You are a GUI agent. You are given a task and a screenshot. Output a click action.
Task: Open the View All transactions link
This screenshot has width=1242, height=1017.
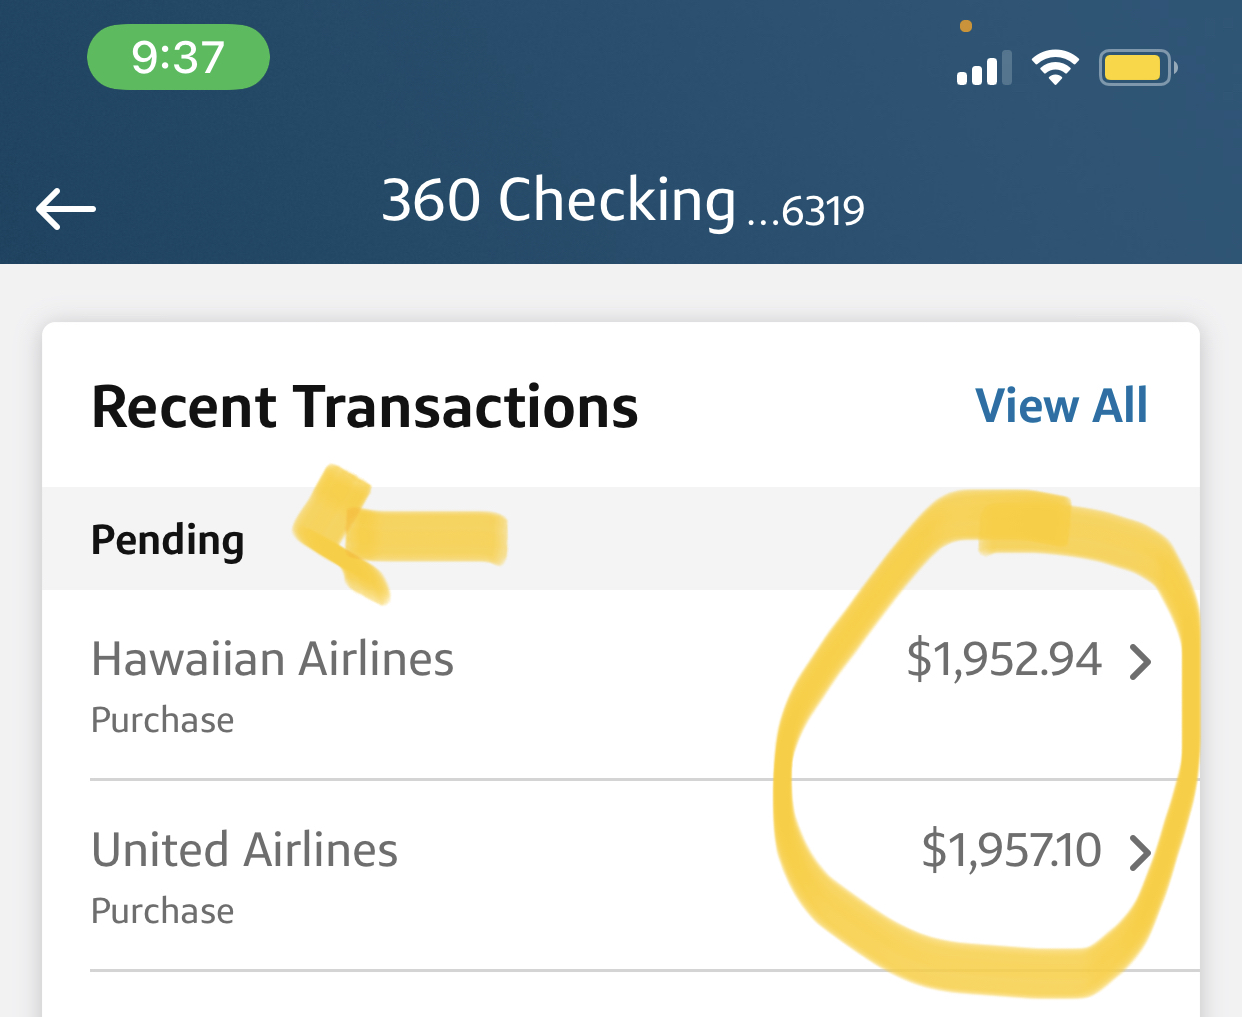[1061, 406]
